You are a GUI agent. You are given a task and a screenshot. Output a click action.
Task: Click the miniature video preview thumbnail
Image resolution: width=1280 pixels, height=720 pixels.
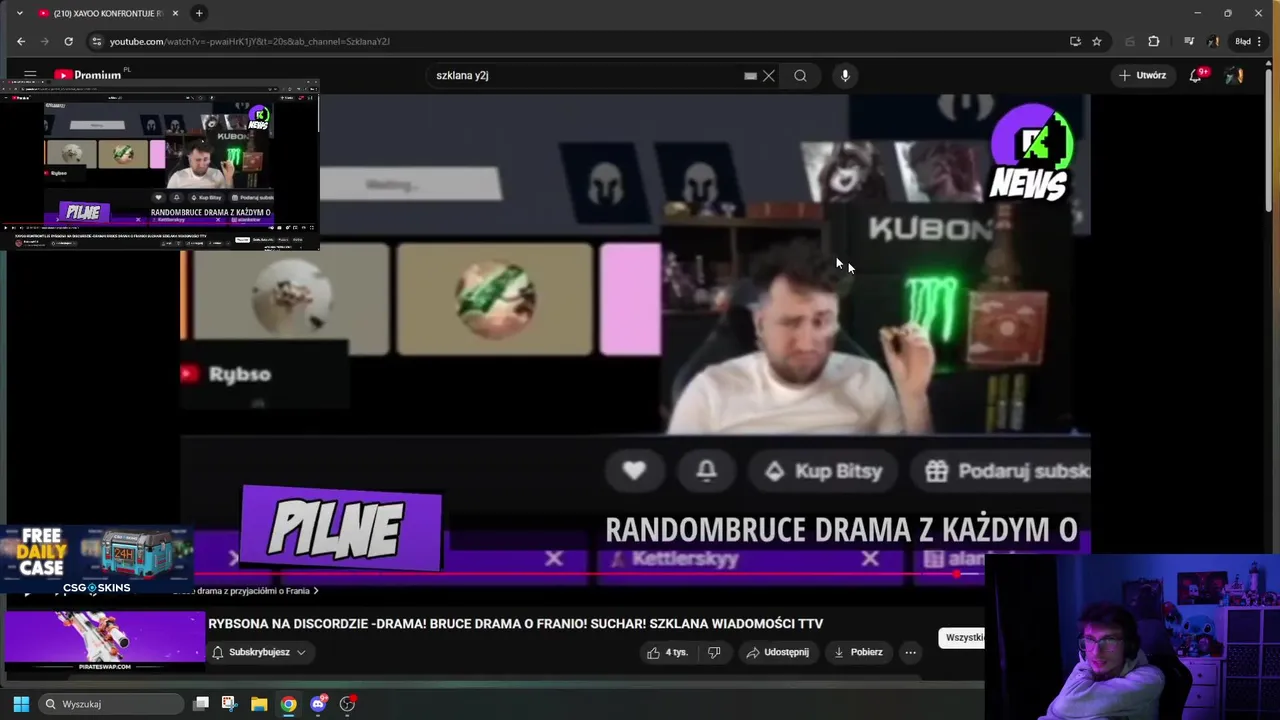click(x=160, y=165)
